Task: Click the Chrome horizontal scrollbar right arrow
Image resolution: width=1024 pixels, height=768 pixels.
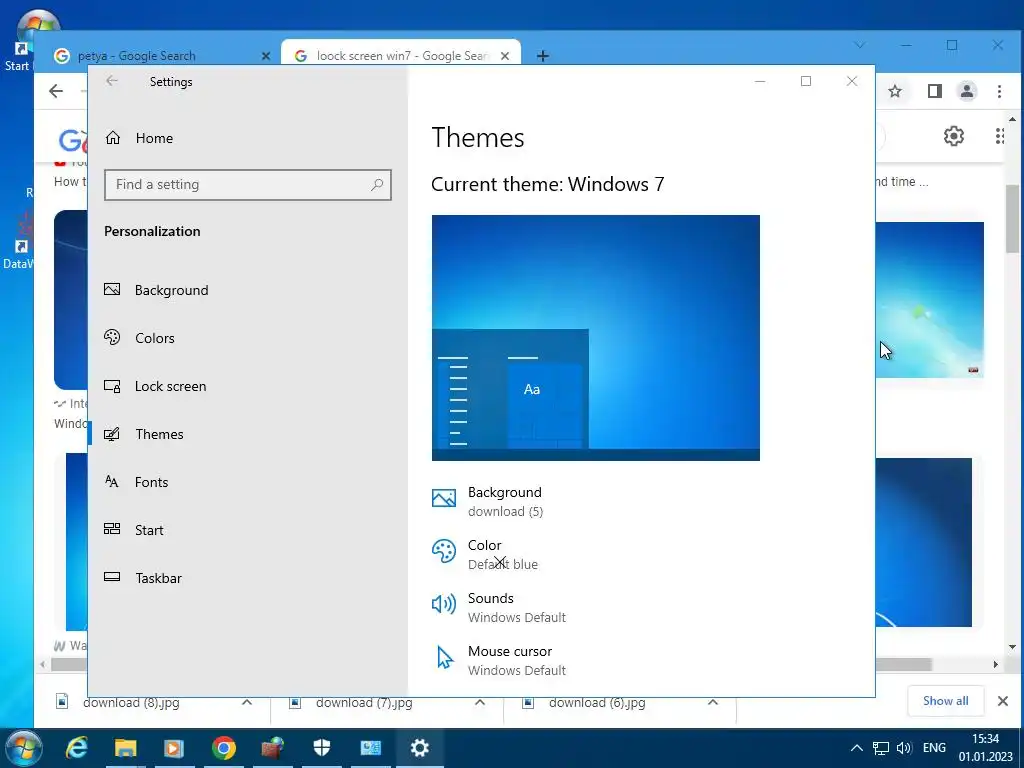Action: [995, 664]
